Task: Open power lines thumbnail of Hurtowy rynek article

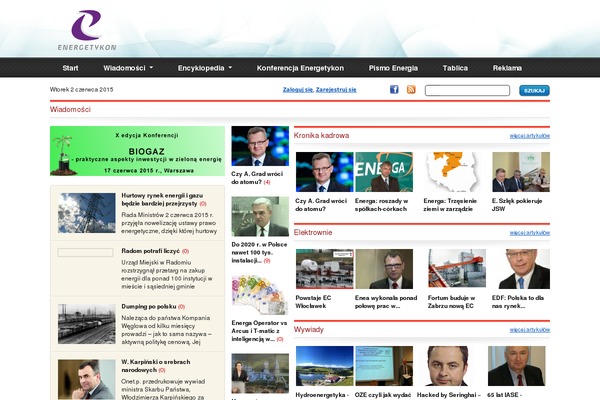Action: point(86,213)
